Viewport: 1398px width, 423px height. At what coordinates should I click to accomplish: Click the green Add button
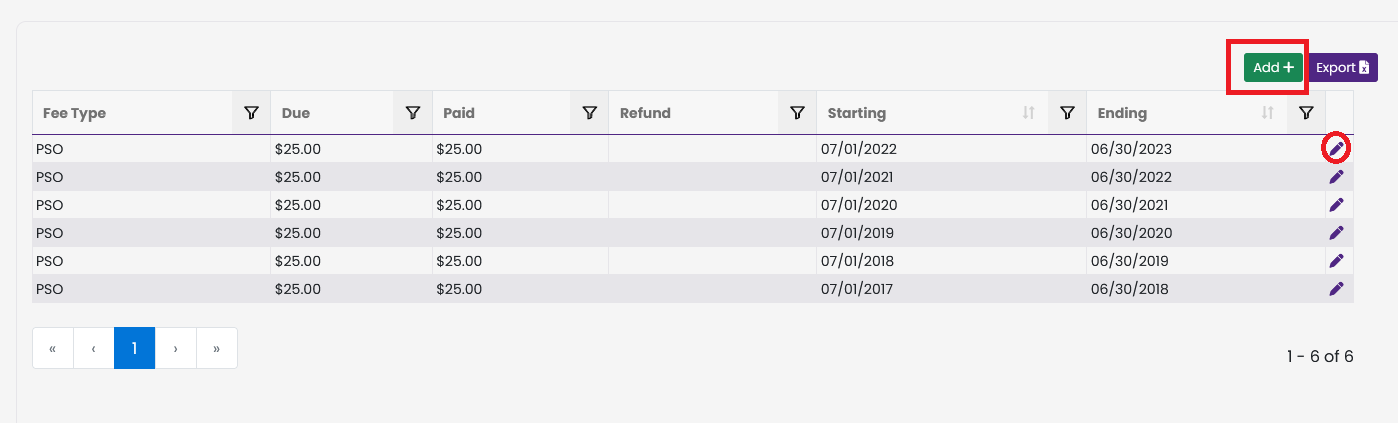pos(1273,68)
